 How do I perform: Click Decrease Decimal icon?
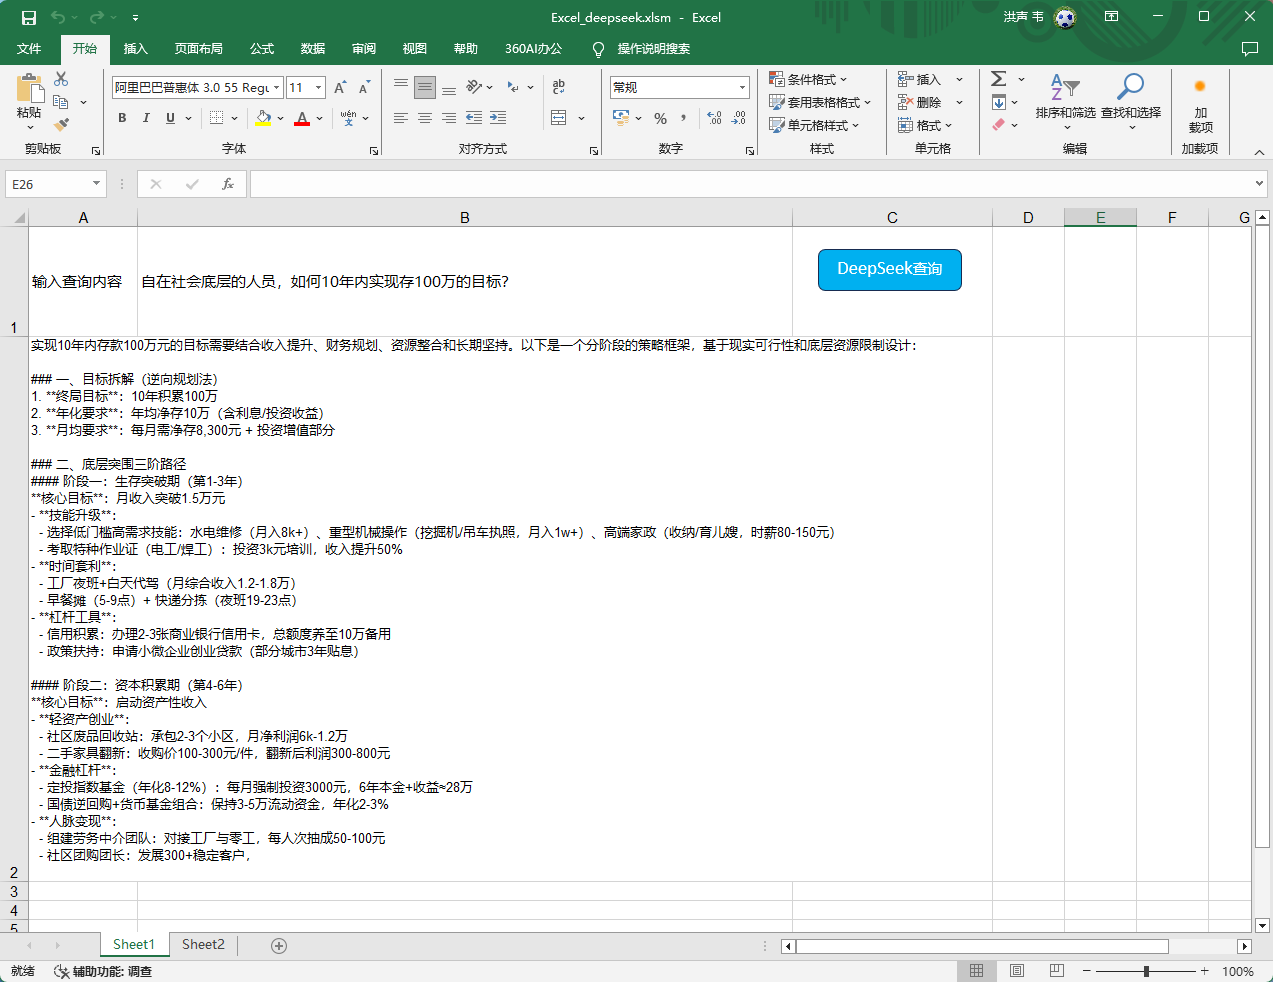[x=739, y=118]
